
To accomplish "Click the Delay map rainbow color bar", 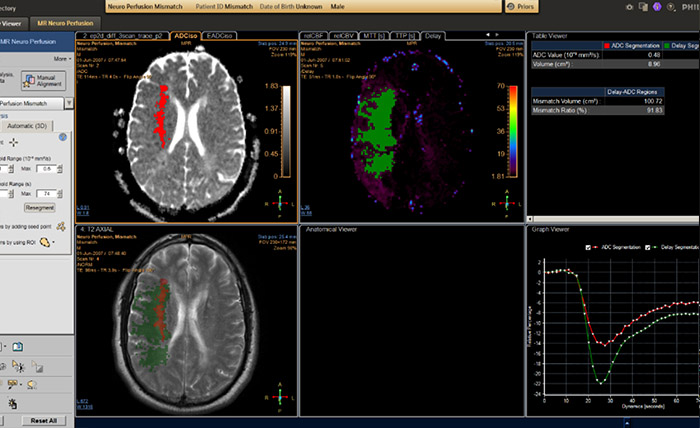I will pos(513,131).
